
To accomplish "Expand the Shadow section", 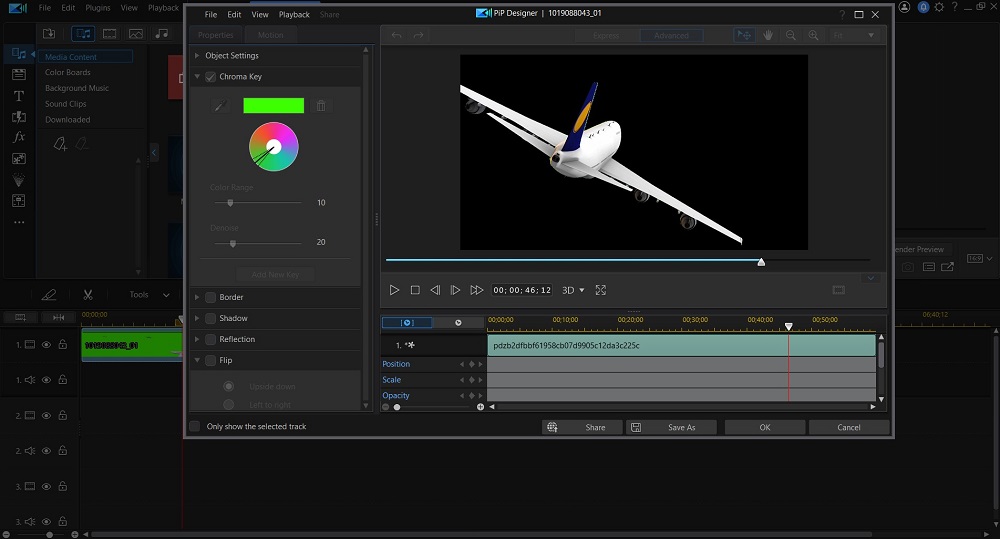I will point(197,318).
